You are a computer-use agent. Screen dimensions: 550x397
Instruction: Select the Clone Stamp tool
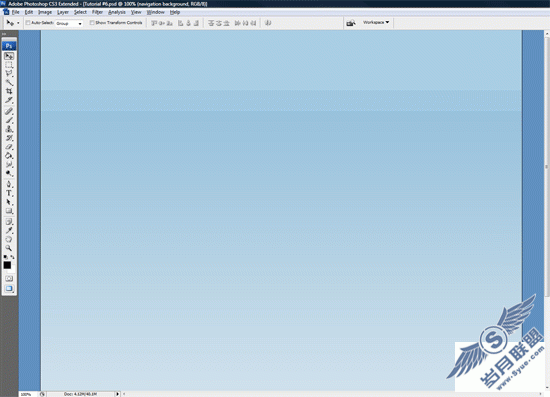[9, 129]
